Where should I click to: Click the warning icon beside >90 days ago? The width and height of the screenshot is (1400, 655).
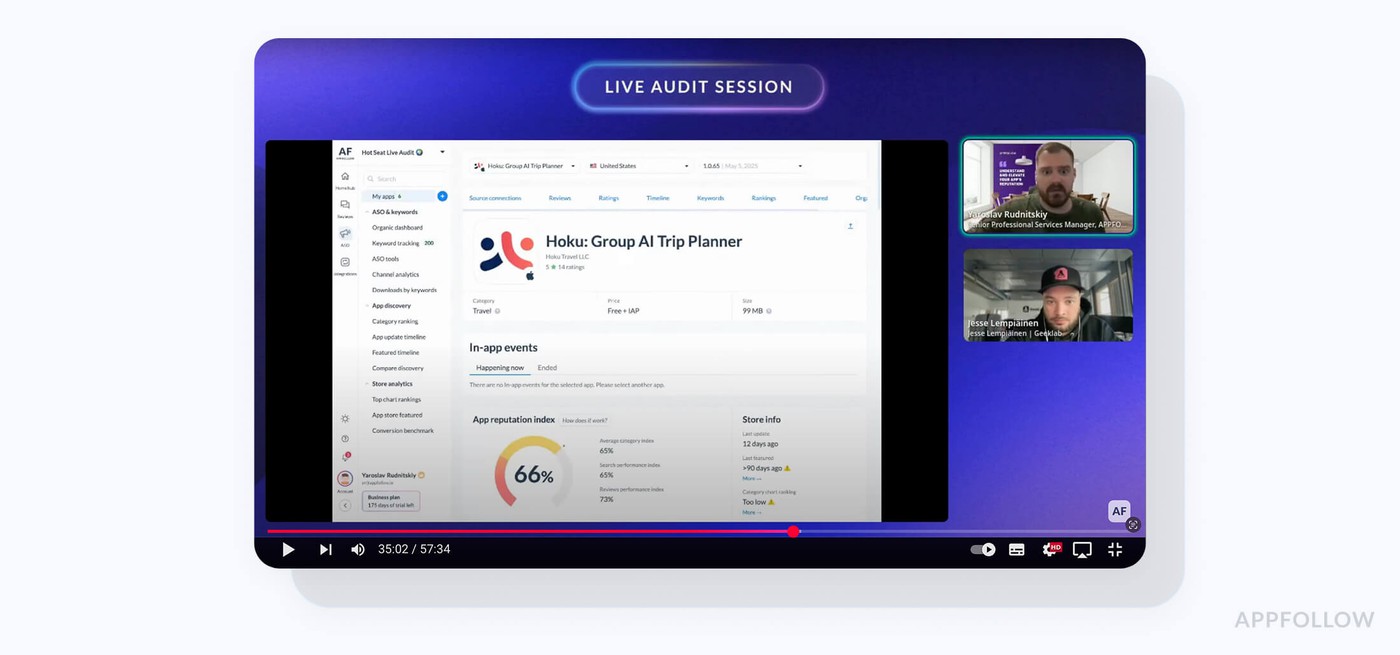(787, 468)
